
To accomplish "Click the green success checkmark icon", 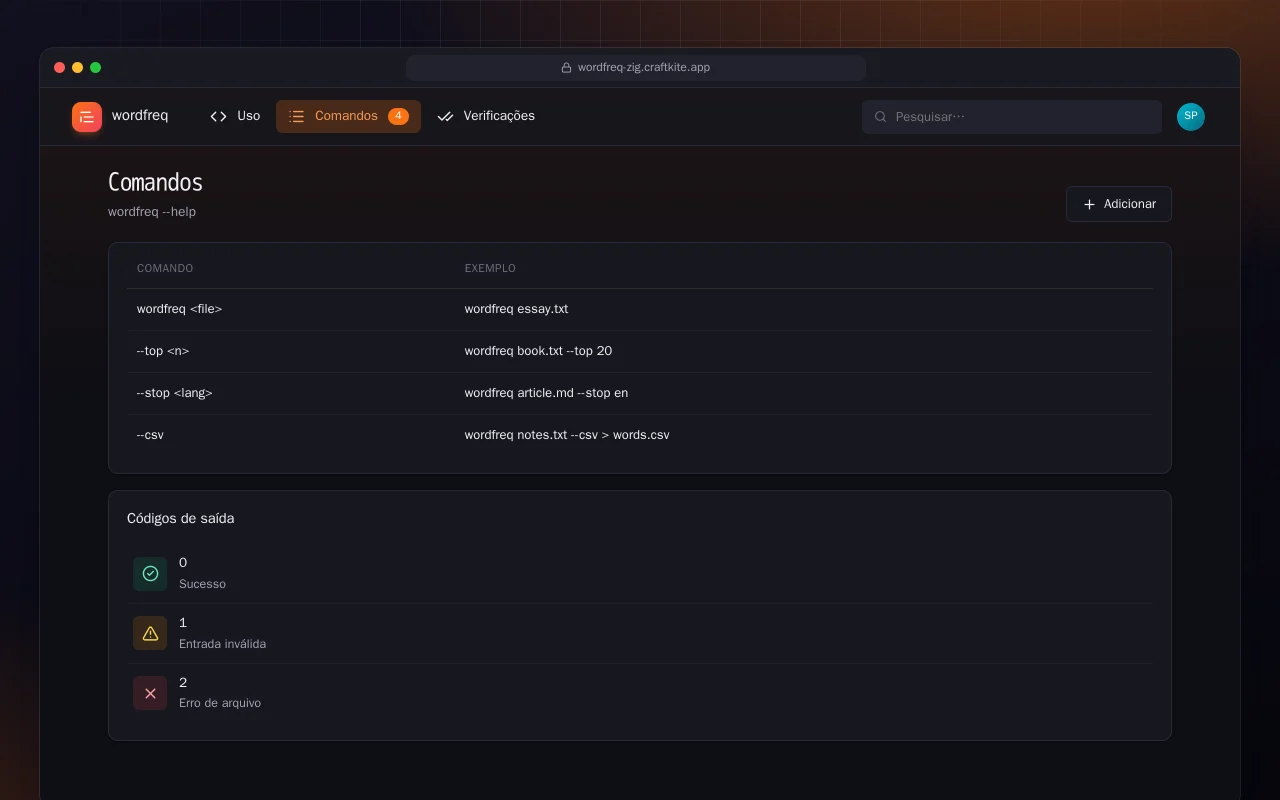I will 150,574.
